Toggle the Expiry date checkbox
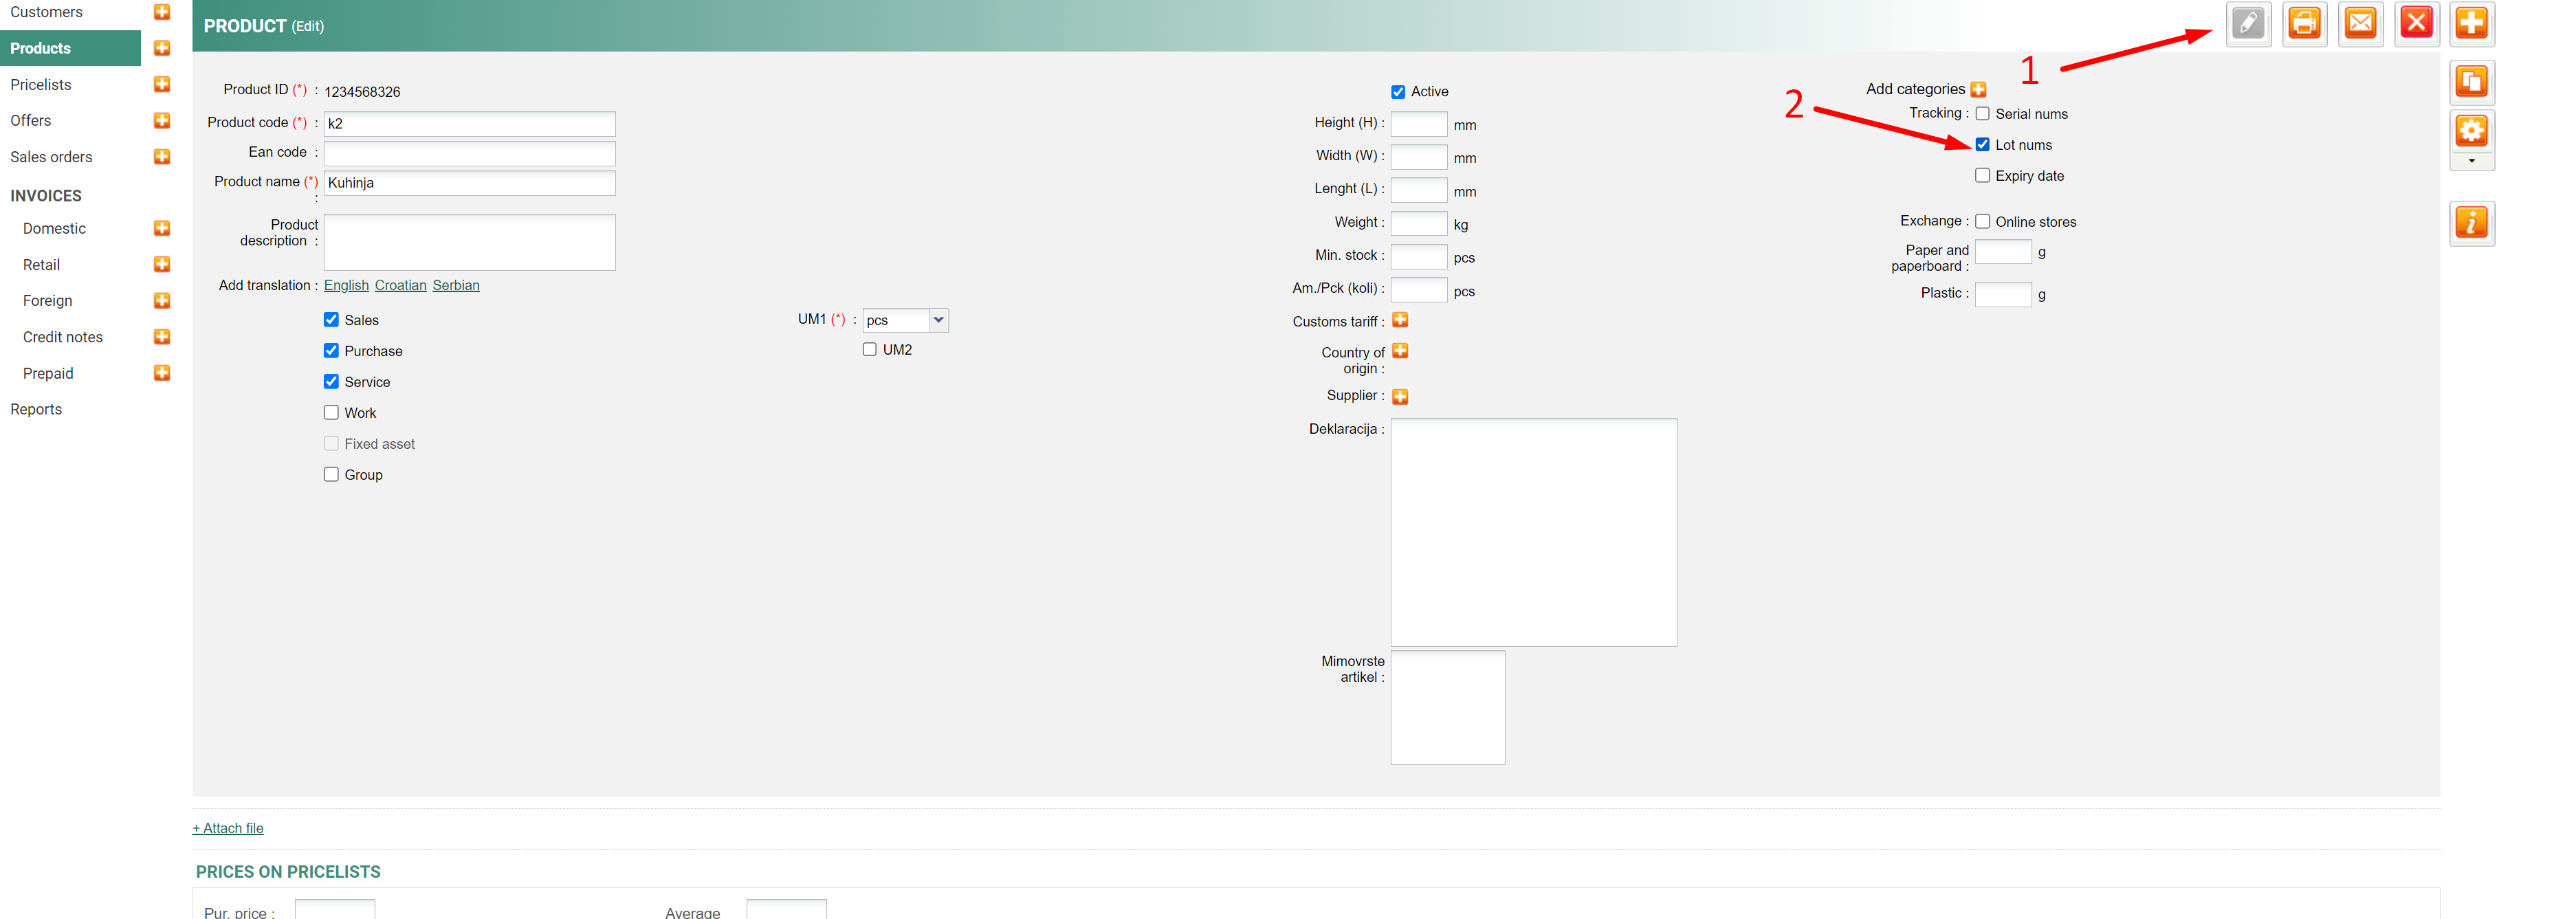 tap(1982, 176)
